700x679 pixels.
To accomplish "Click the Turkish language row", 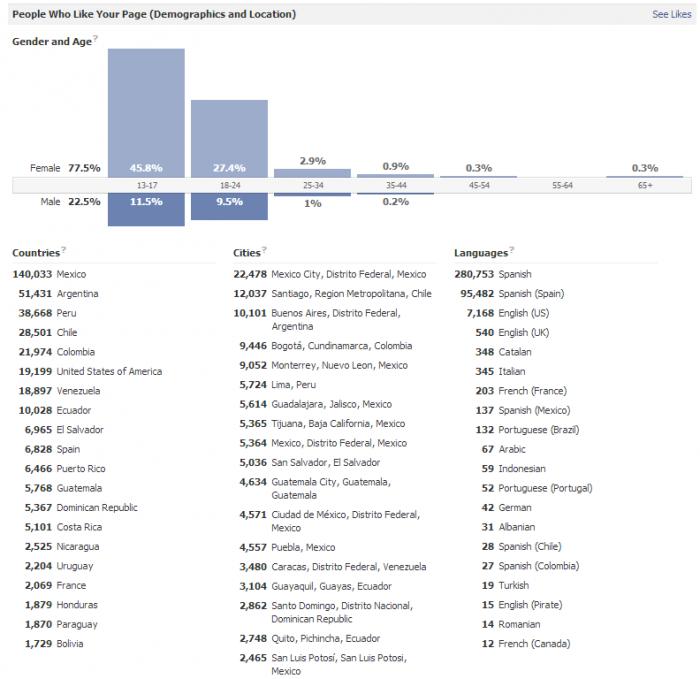I will 505,585.
